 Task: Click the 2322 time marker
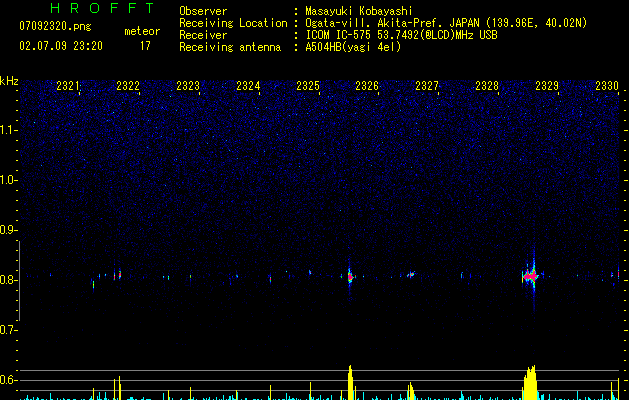pos(128,86)
